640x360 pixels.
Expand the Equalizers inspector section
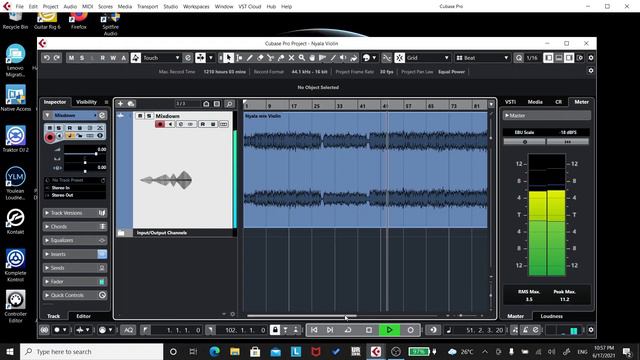coord(74,240)
